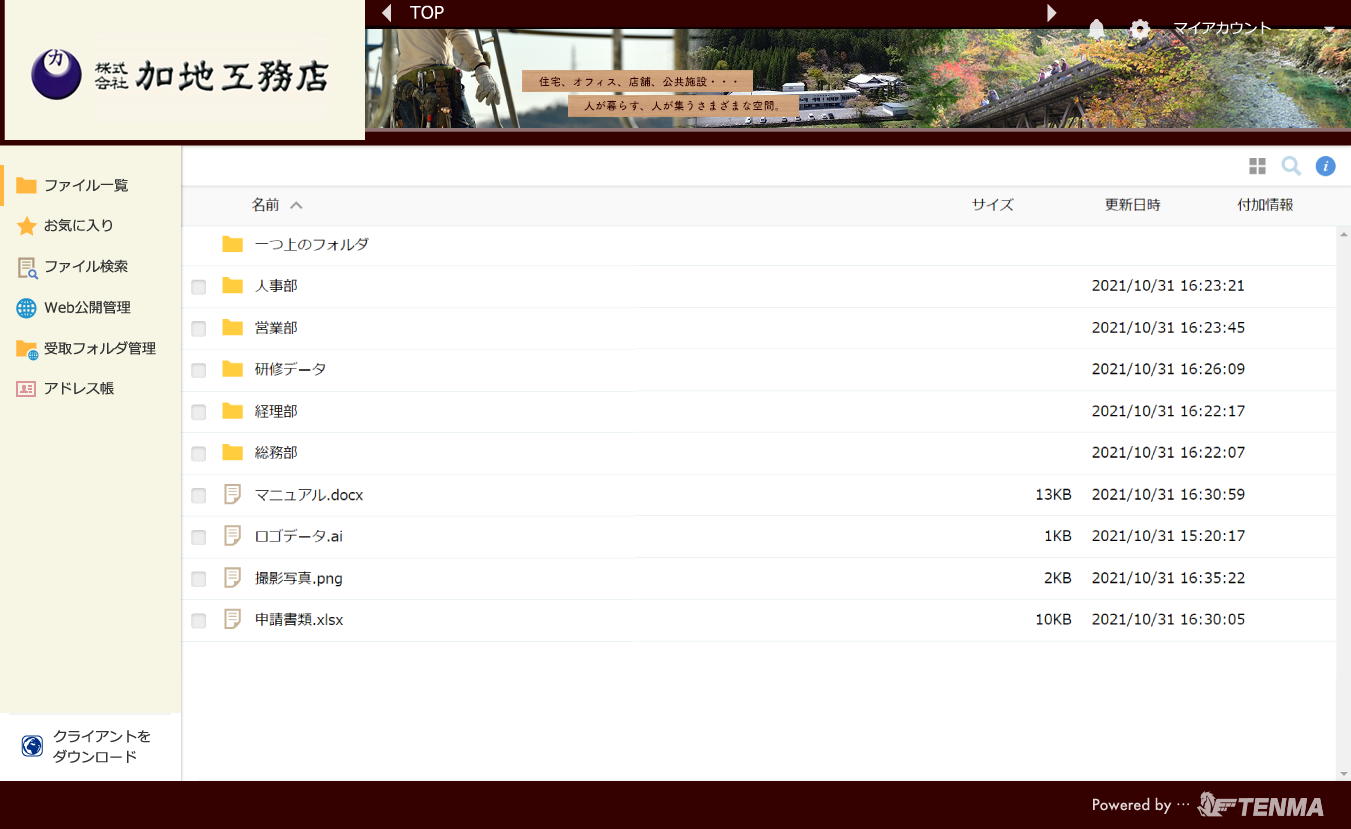Open the 撮影写真.png file
The image size is (1351, 829).
pos(298,578)
